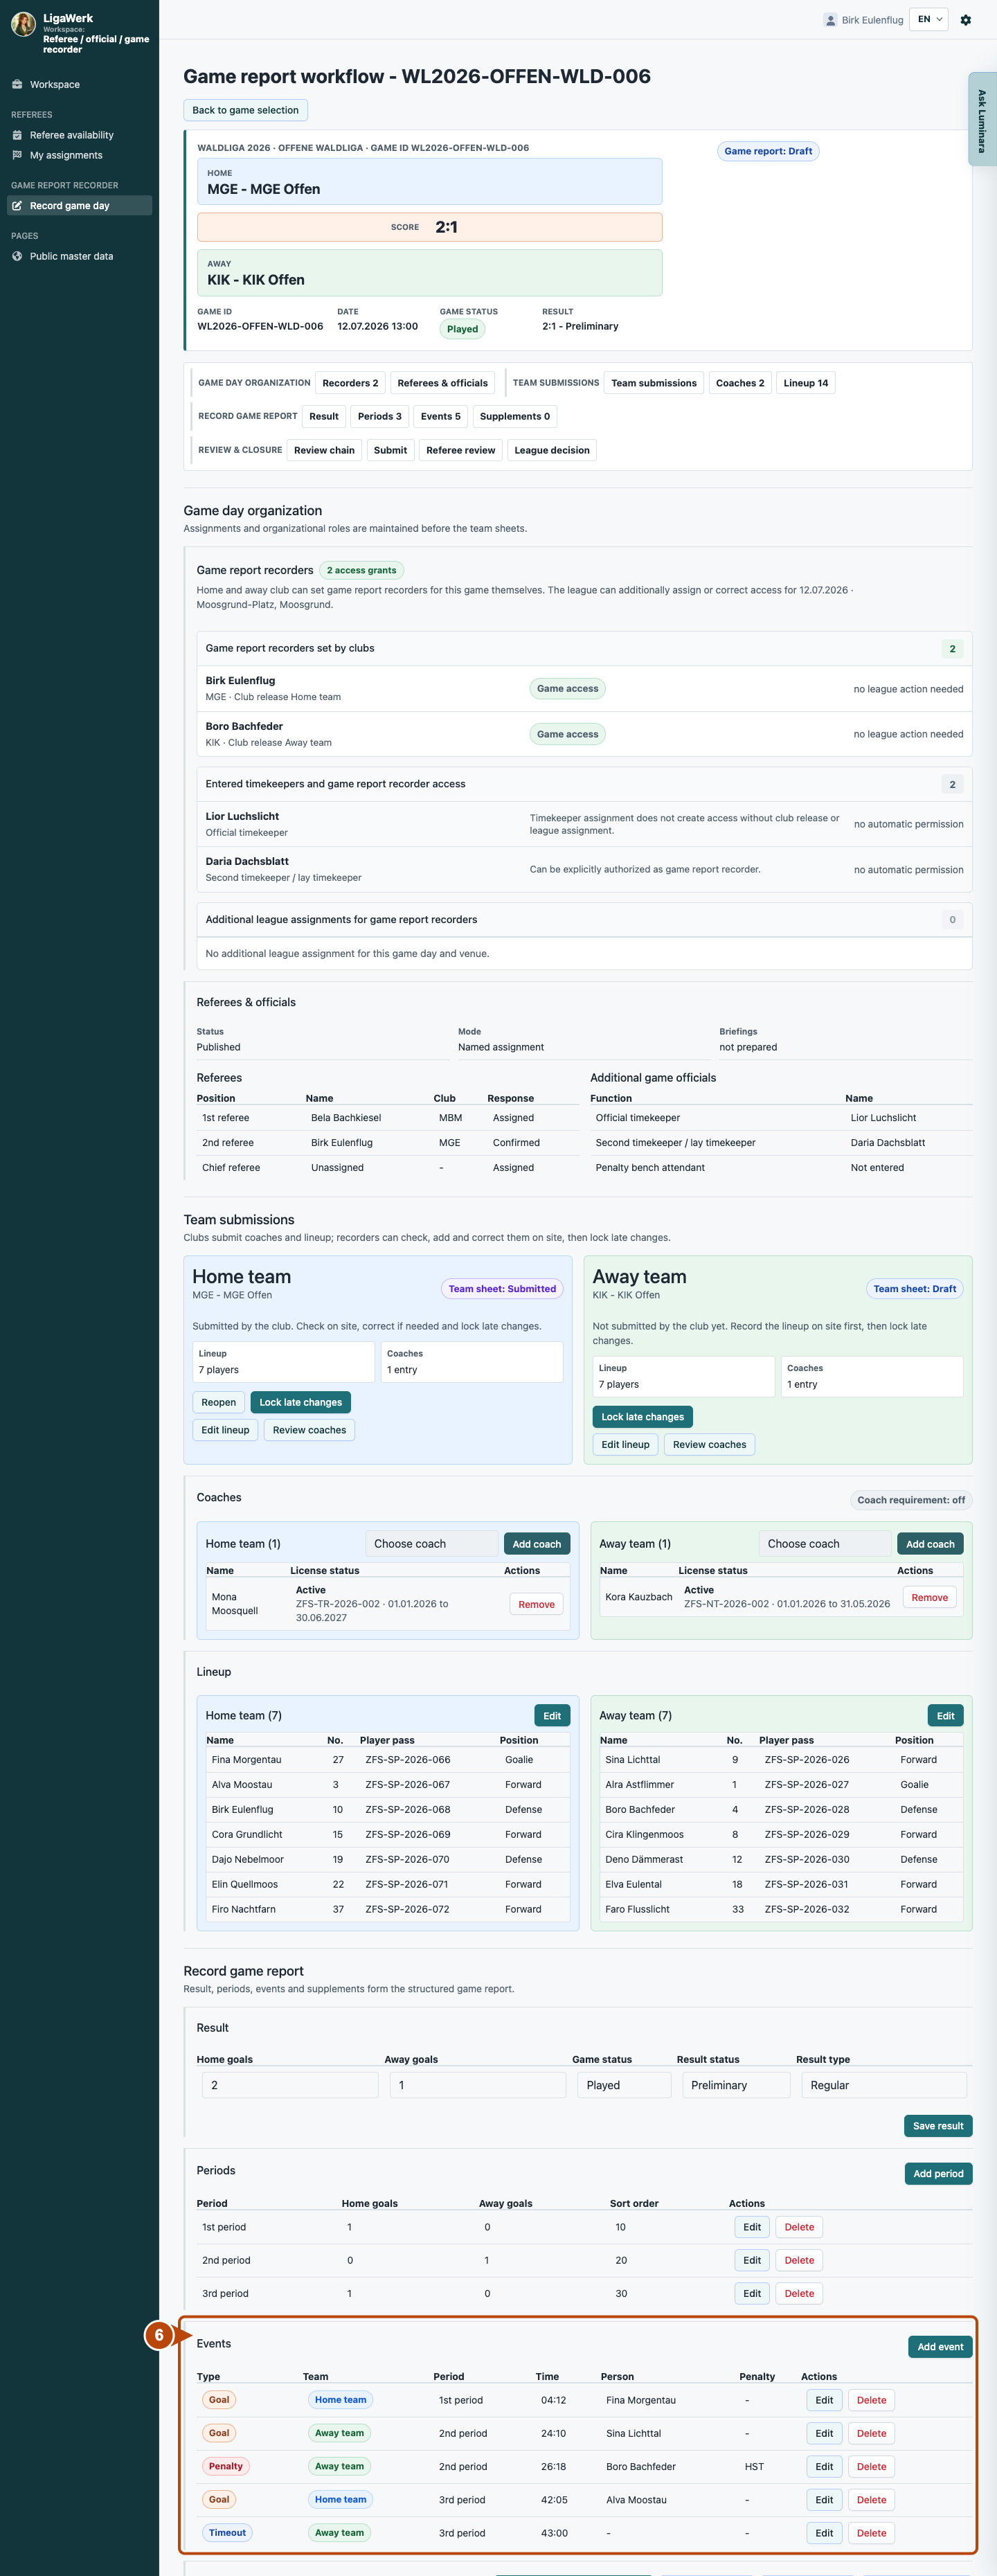
Task: Click the My assignments flag icon
Action: coord(17,155)
